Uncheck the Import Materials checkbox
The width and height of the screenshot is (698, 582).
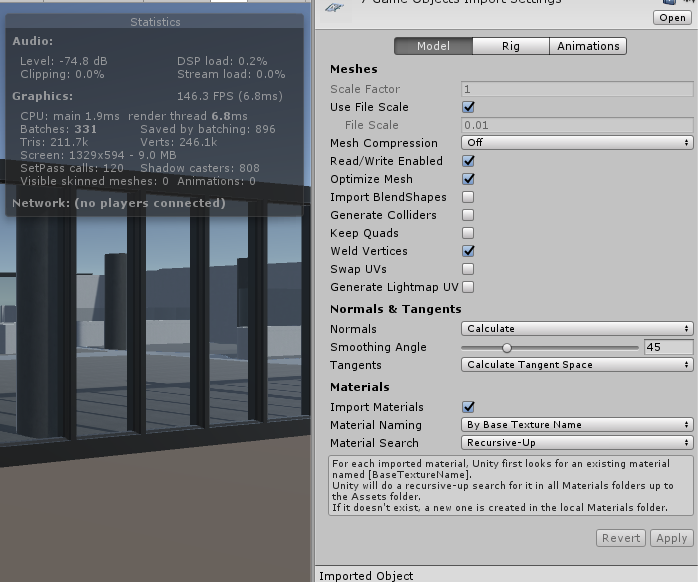coord(468,407)
